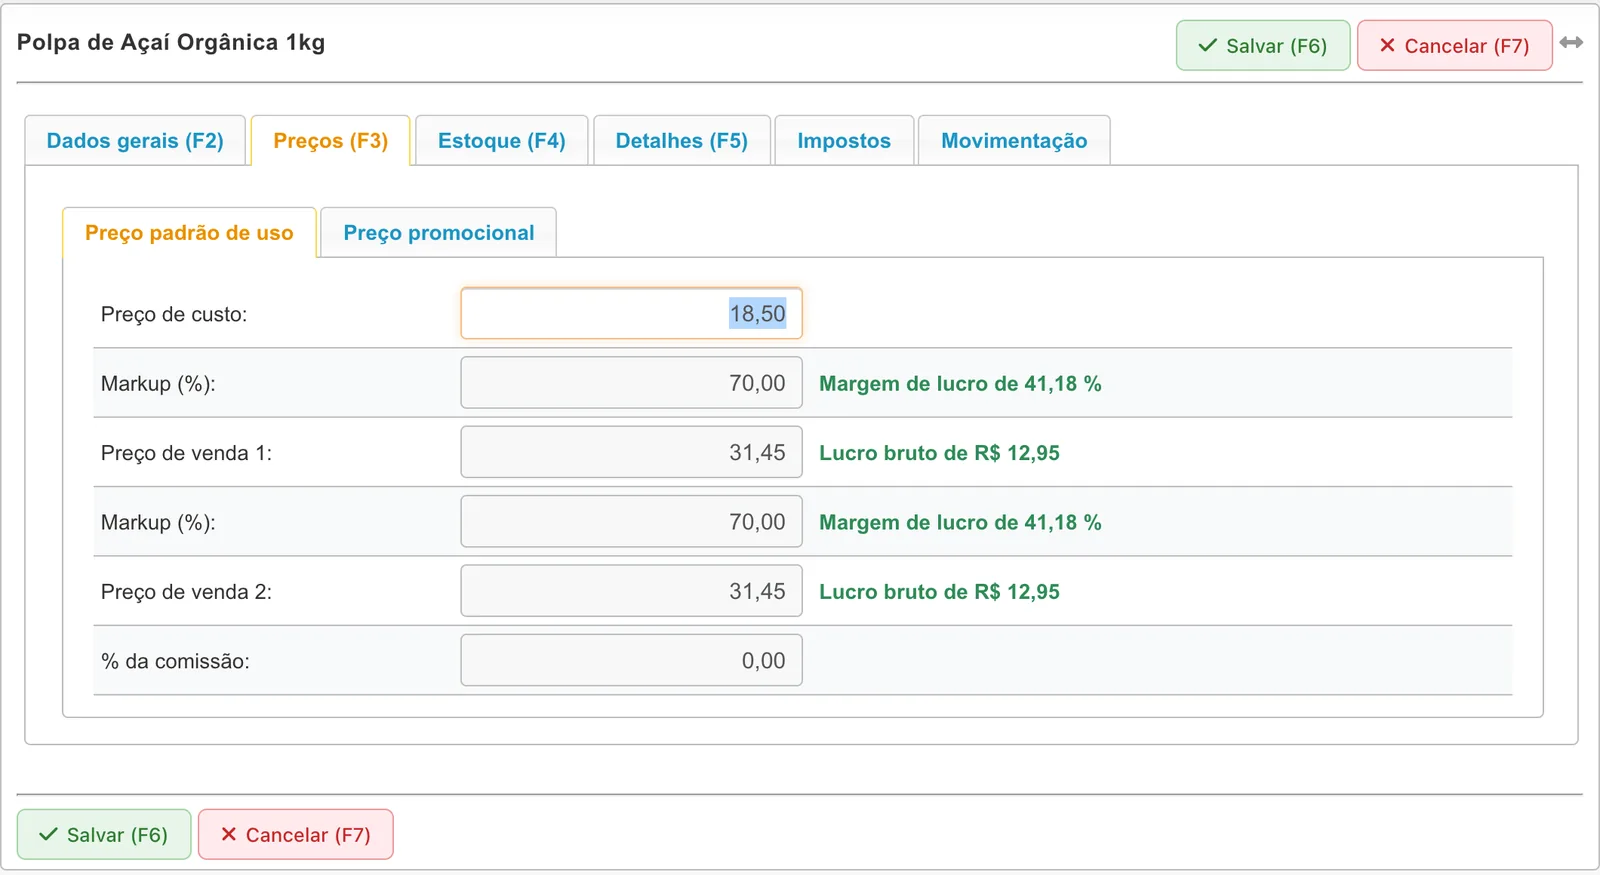Go to the Impostos tab
This screenshot has height=875, width=1600.
(844, 141)
